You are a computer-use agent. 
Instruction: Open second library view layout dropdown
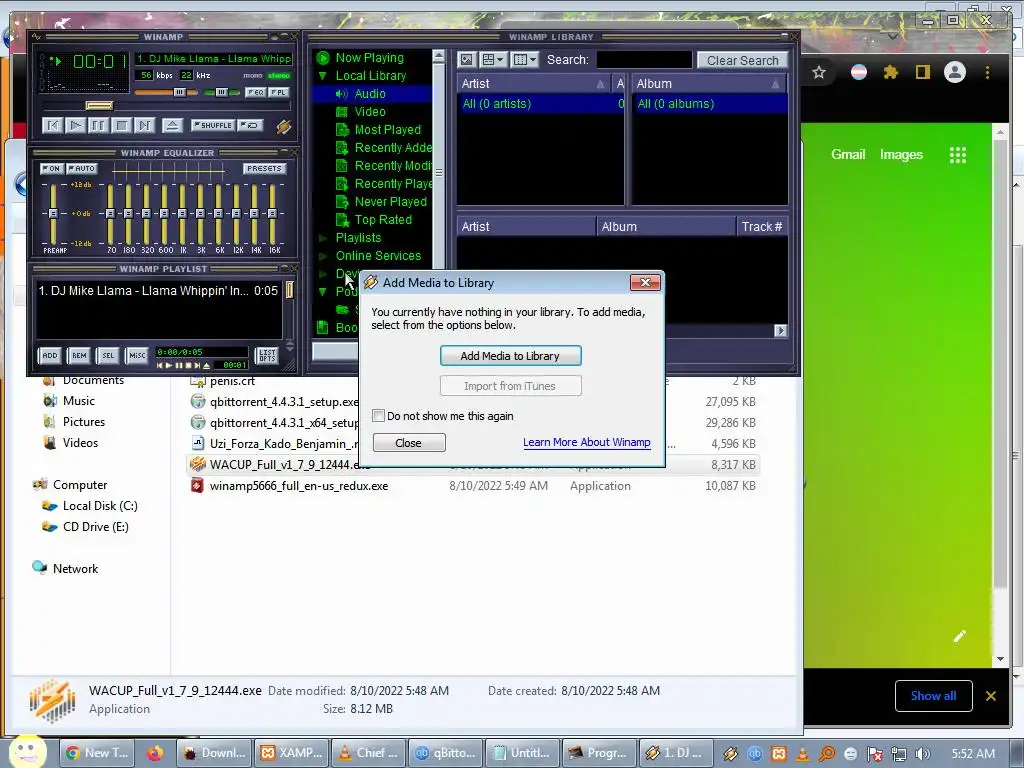click(x=493, y=60)
